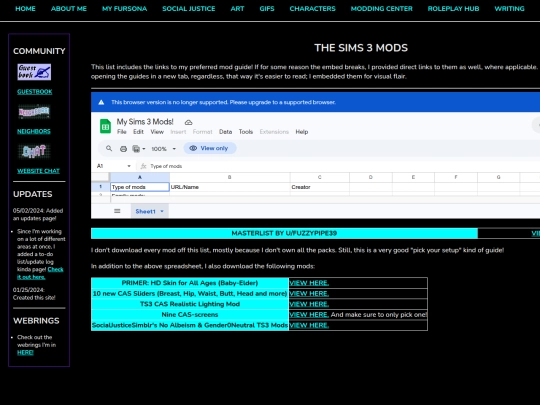Open the Sheet1 tab dropdown arrow
This screenshot has height=405, width=540.
(162, 211)
